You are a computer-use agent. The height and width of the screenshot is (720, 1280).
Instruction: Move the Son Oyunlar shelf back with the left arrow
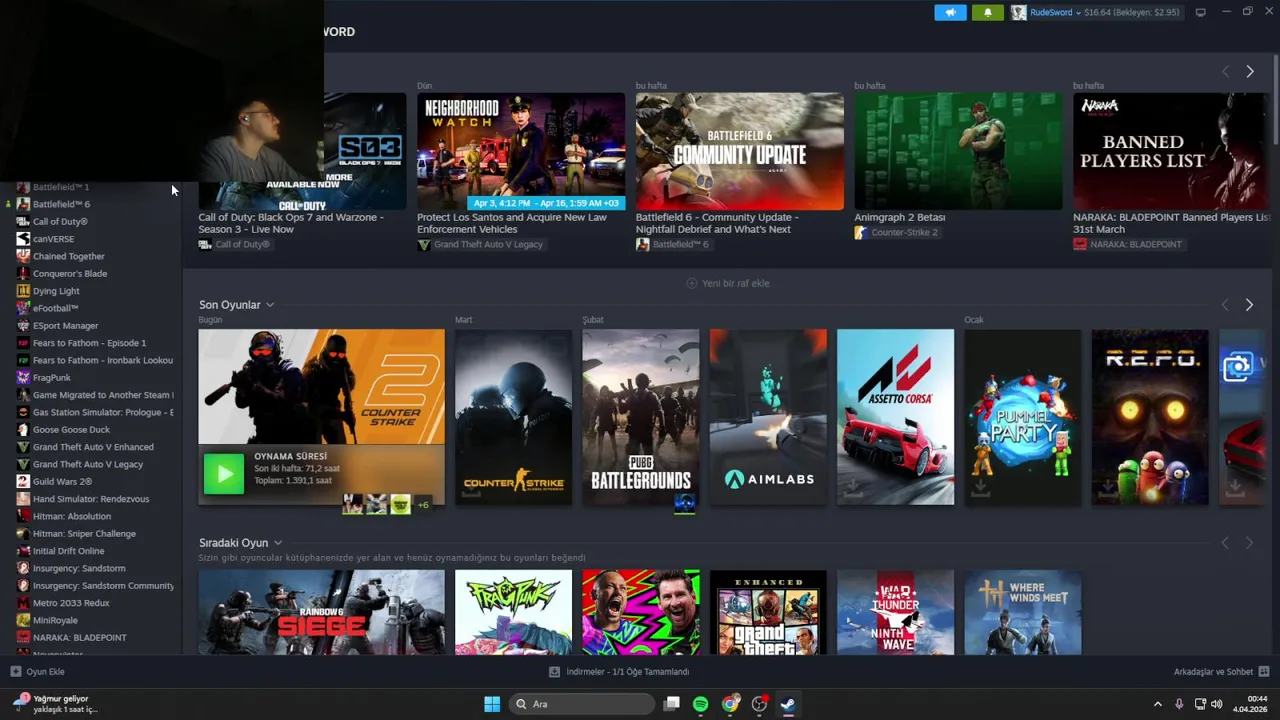pos(1225,304)
